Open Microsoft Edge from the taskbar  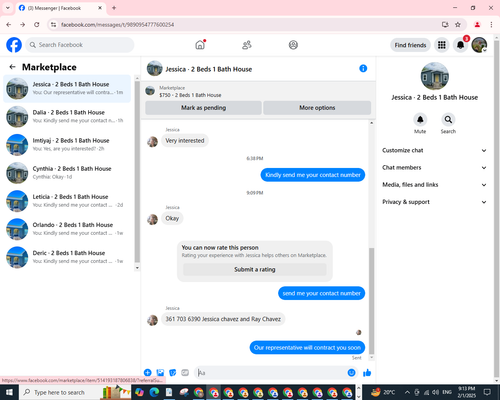click(x=154, y=392)
